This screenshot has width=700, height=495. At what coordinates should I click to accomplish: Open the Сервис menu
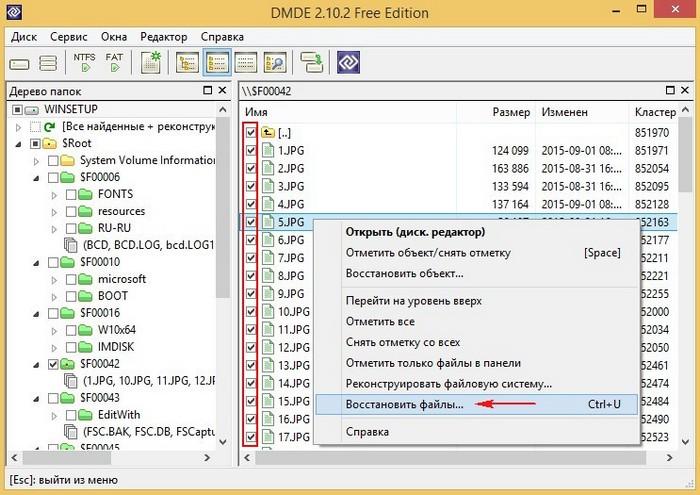[x=69, y=37]
